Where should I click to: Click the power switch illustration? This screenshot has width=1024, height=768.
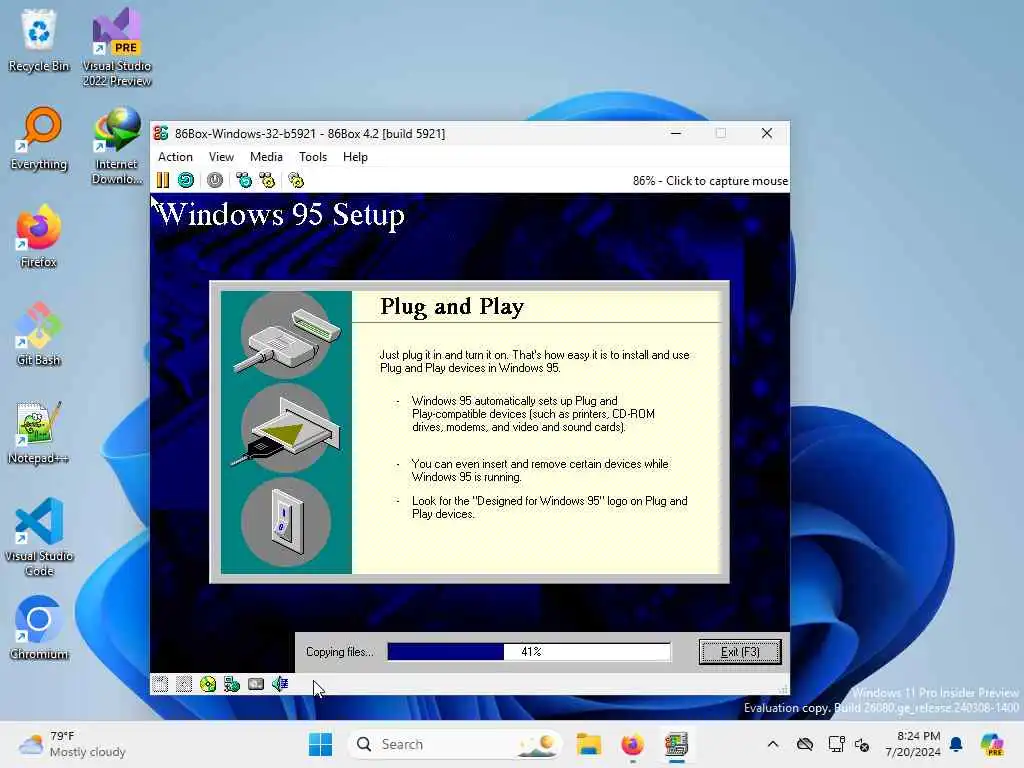pyautogui.click(x=287, y=522)
